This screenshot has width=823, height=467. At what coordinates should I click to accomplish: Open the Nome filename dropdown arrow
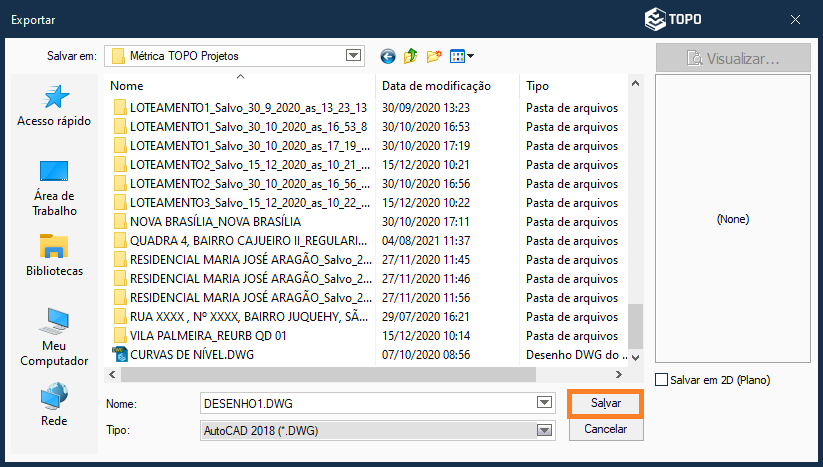click(x=545, y=402)
